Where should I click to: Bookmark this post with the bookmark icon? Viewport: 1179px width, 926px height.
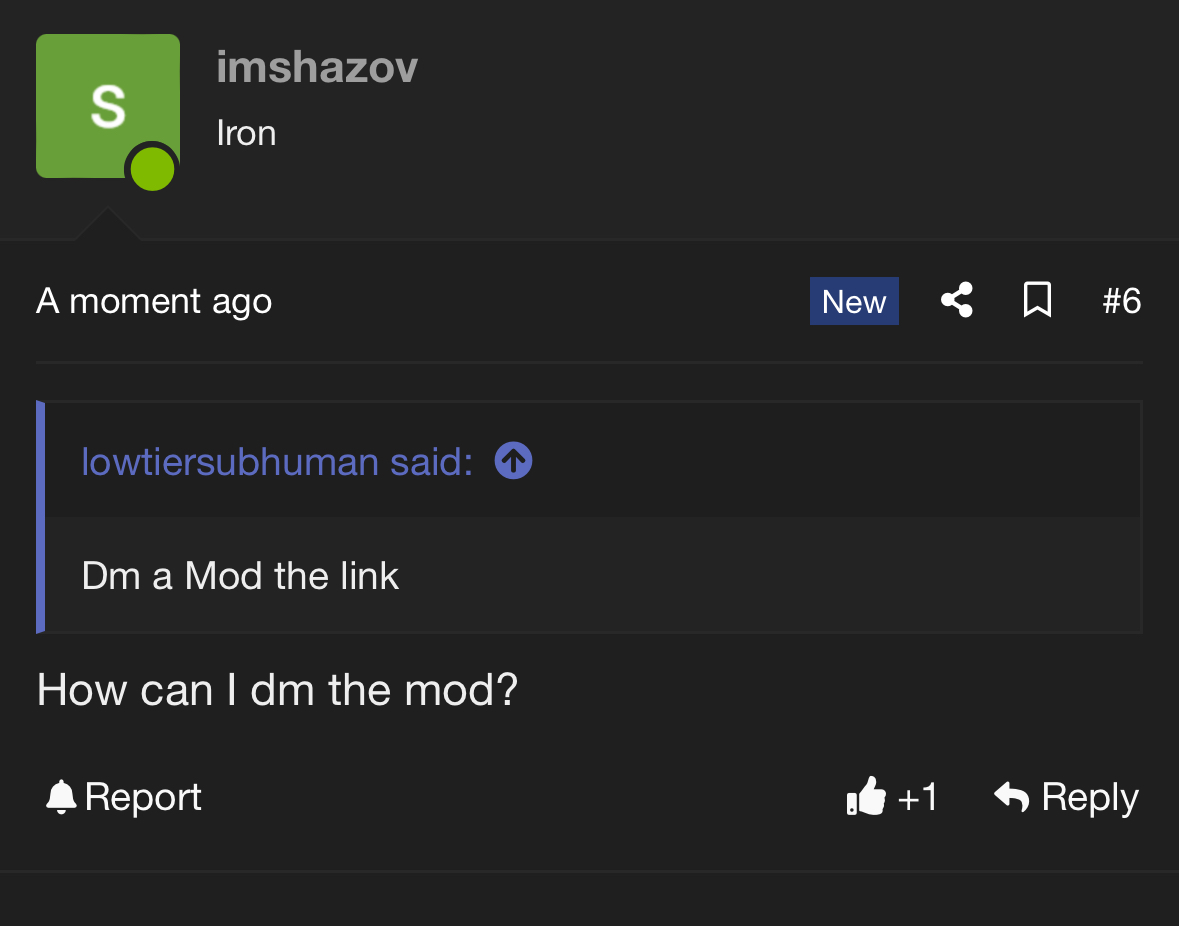pyautogui.click(x=1037, y=301)
